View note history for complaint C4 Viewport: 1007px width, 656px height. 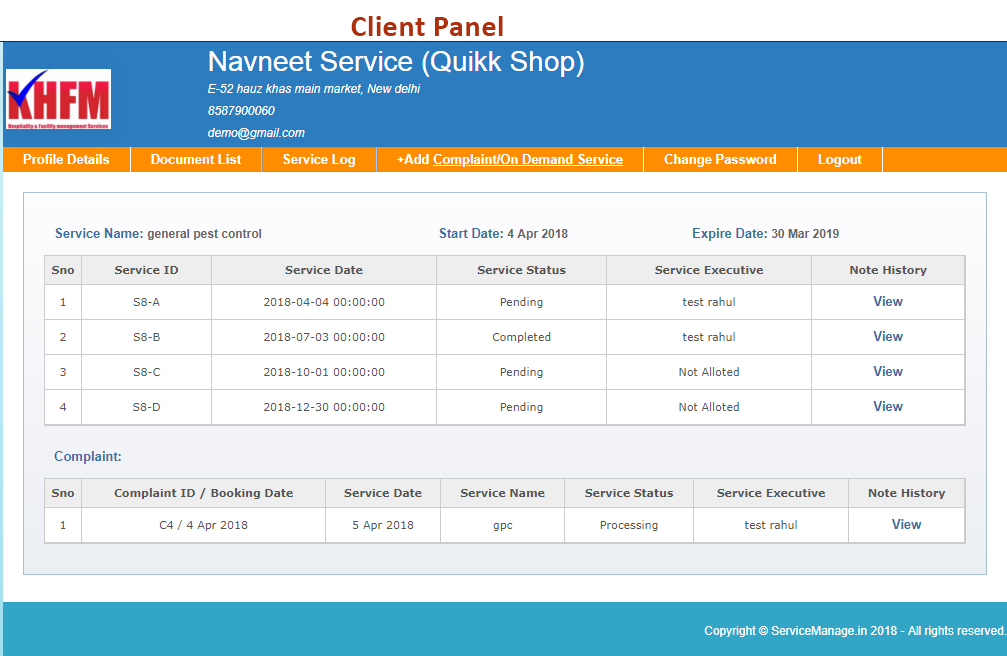[906, 524]
